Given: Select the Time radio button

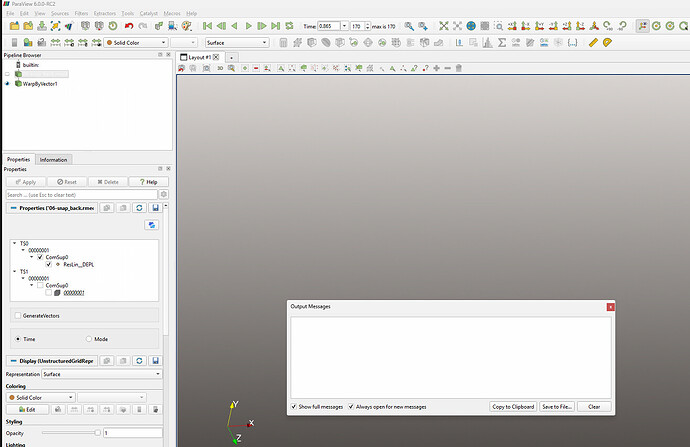Looking at the screenshot, I should [x=18, y=339].
